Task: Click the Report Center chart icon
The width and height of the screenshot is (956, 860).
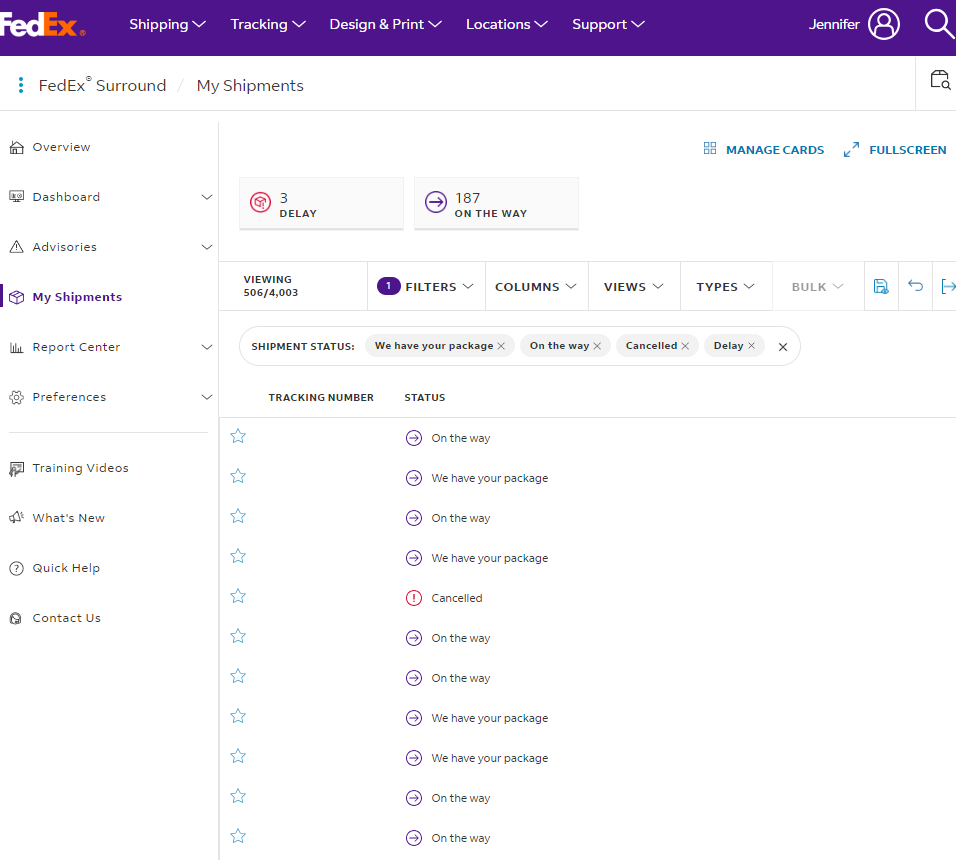Action: (16, 347)
